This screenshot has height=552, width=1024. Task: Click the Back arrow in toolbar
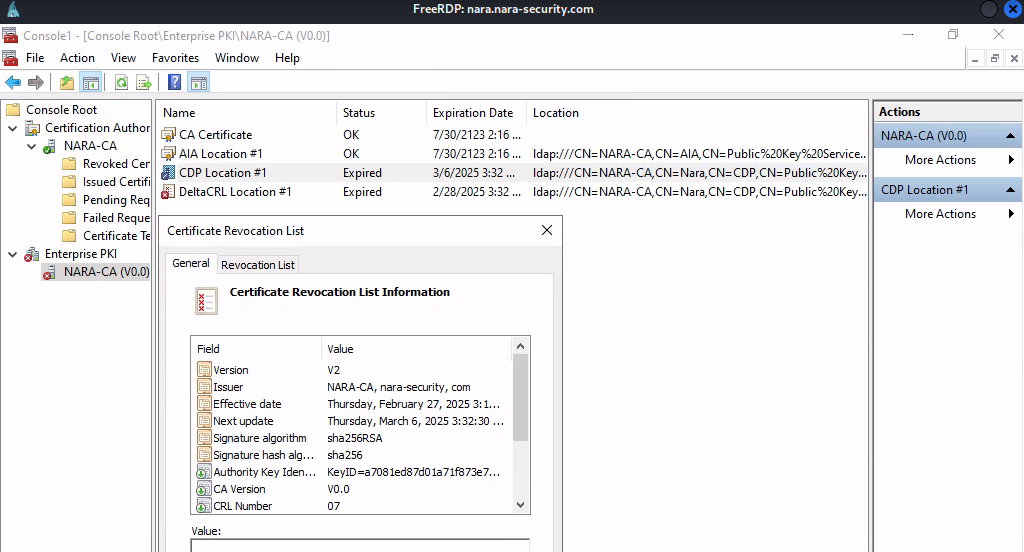point(13,82)
